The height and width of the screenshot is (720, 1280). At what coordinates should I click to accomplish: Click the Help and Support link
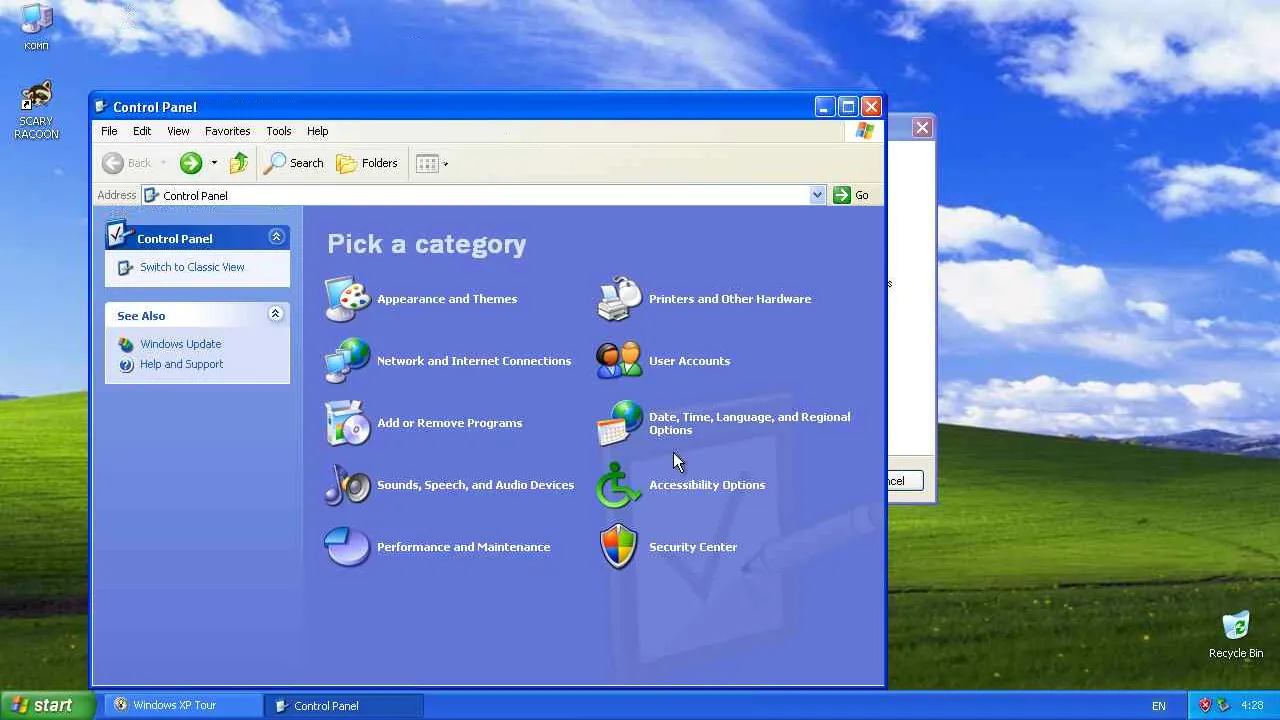(x=182, y=364)
